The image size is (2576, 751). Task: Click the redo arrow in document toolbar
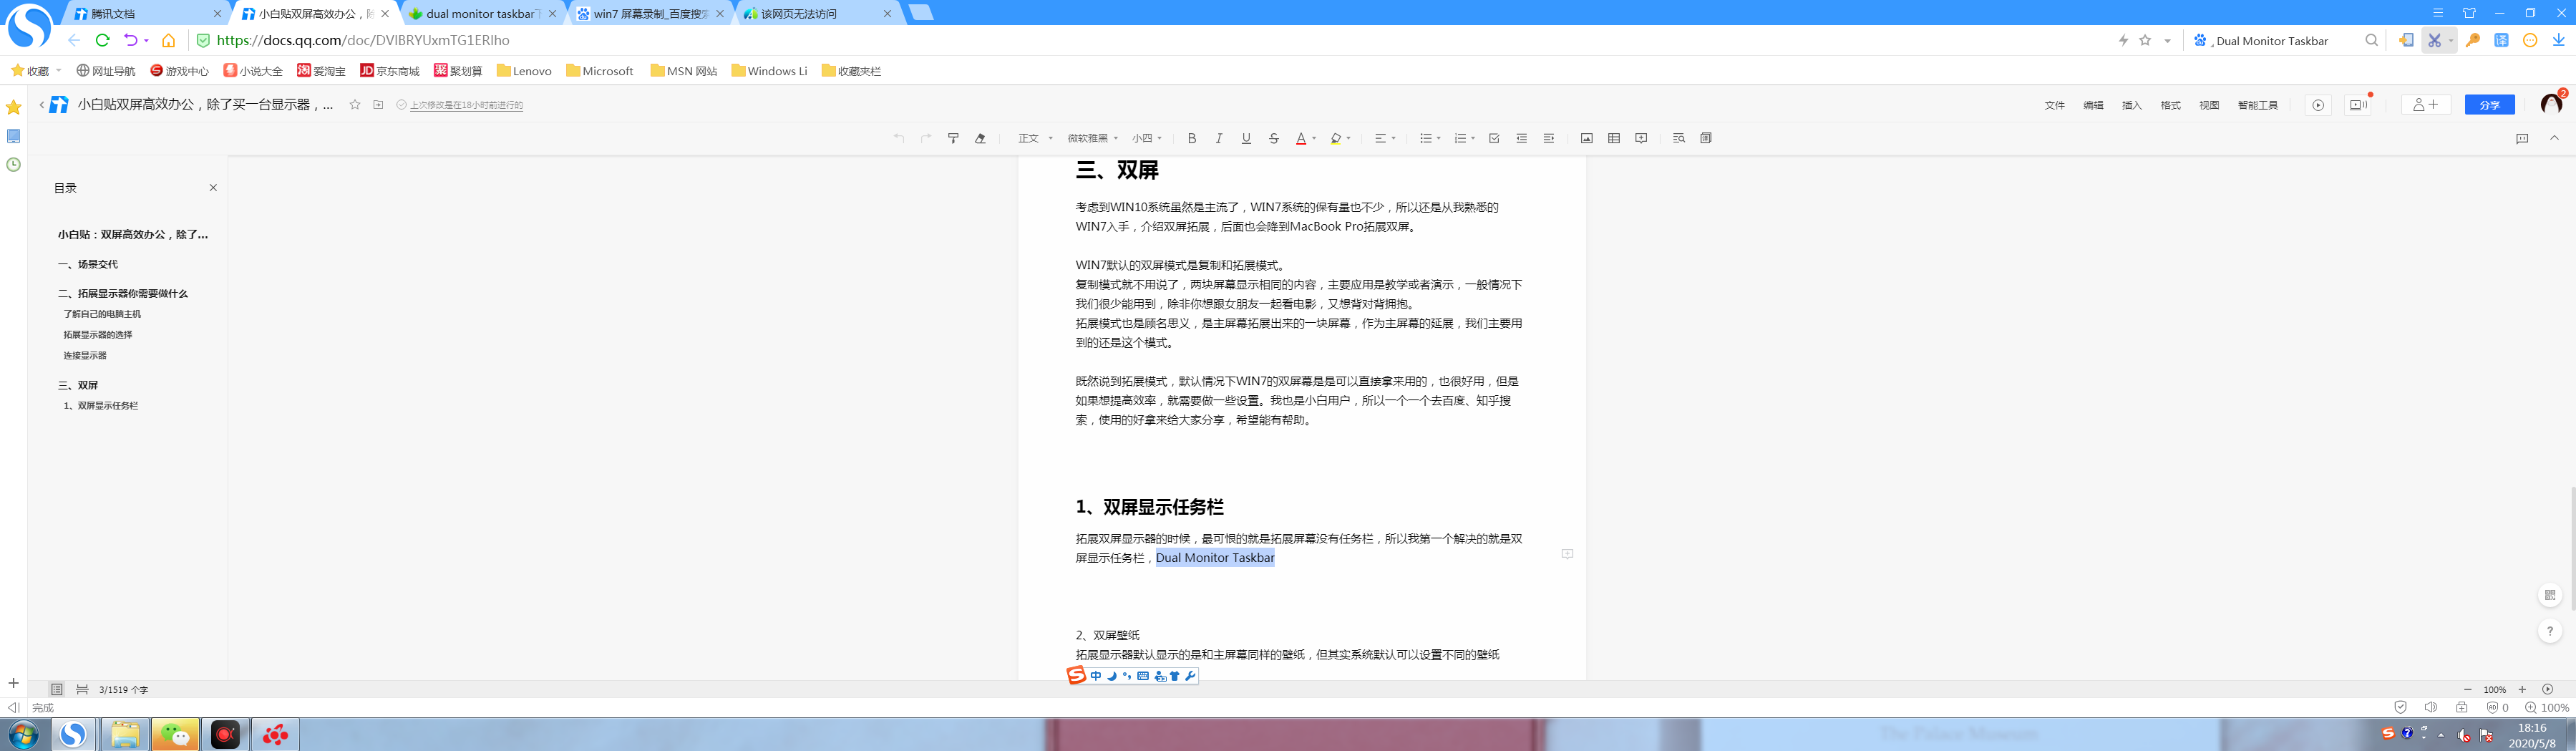(x=926, y=138)
